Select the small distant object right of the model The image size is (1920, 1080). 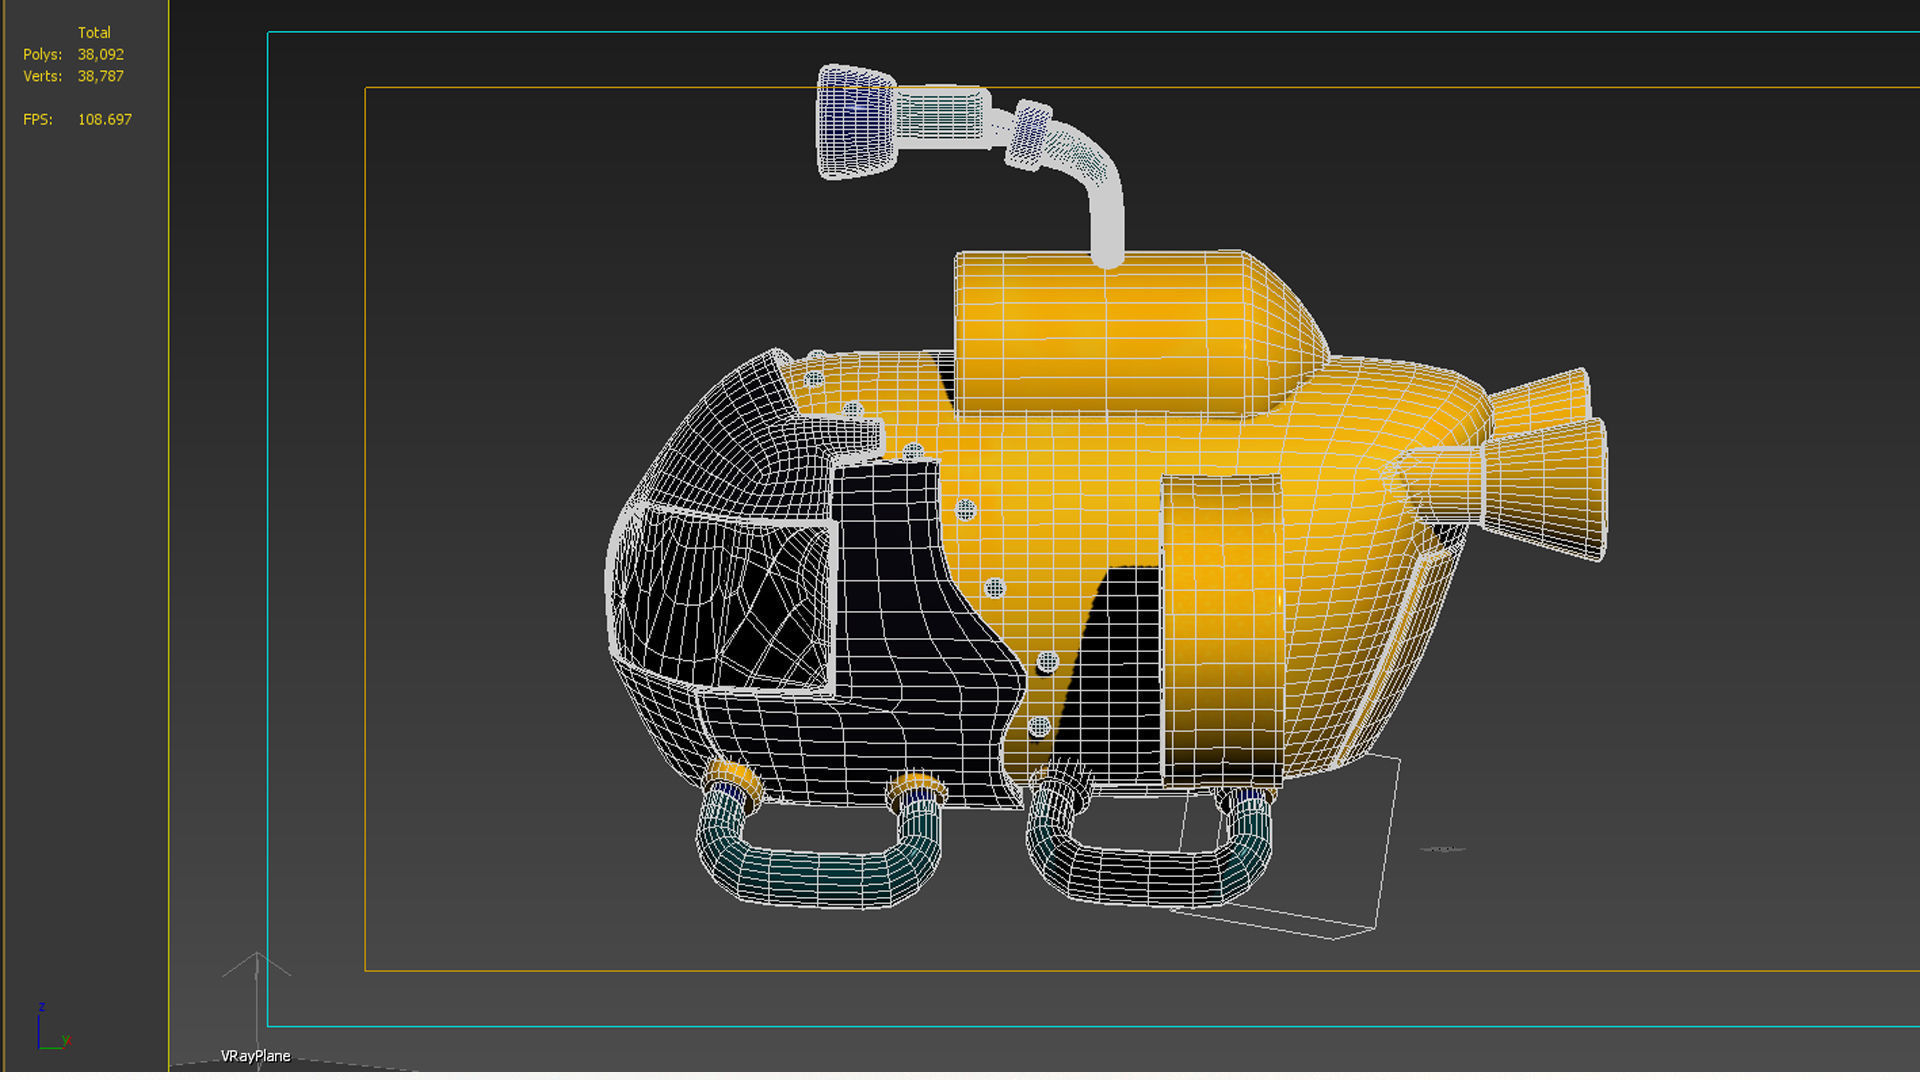point(1442,849)
